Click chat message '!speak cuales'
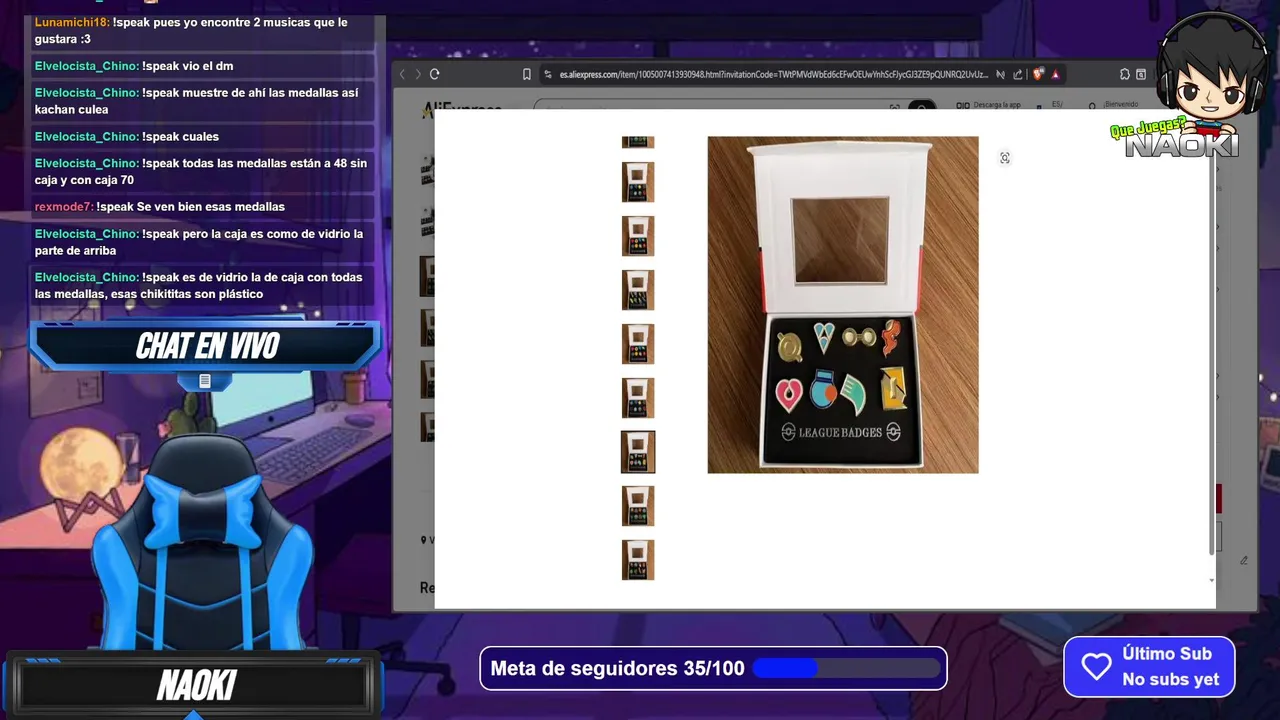The width and height of the screenshot is (1280, 720). coord(180,137)
